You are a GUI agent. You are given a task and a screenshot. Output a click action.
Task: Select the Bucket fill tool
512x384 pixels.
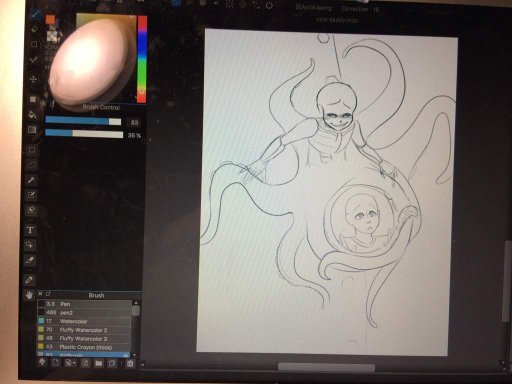(32, 114)
